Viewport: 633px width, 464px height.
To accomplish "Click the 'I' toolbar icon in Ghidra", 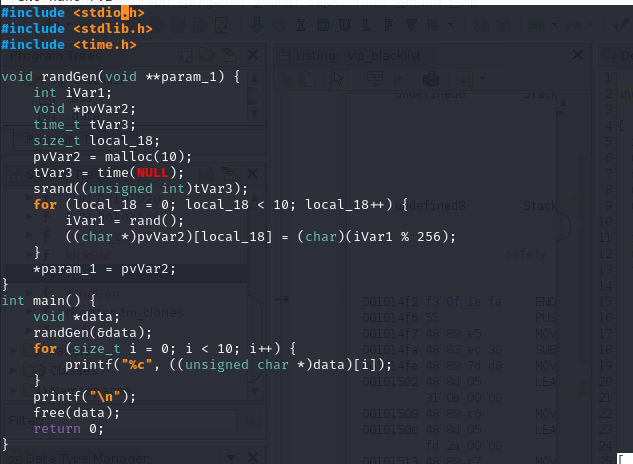I will 301,25.
